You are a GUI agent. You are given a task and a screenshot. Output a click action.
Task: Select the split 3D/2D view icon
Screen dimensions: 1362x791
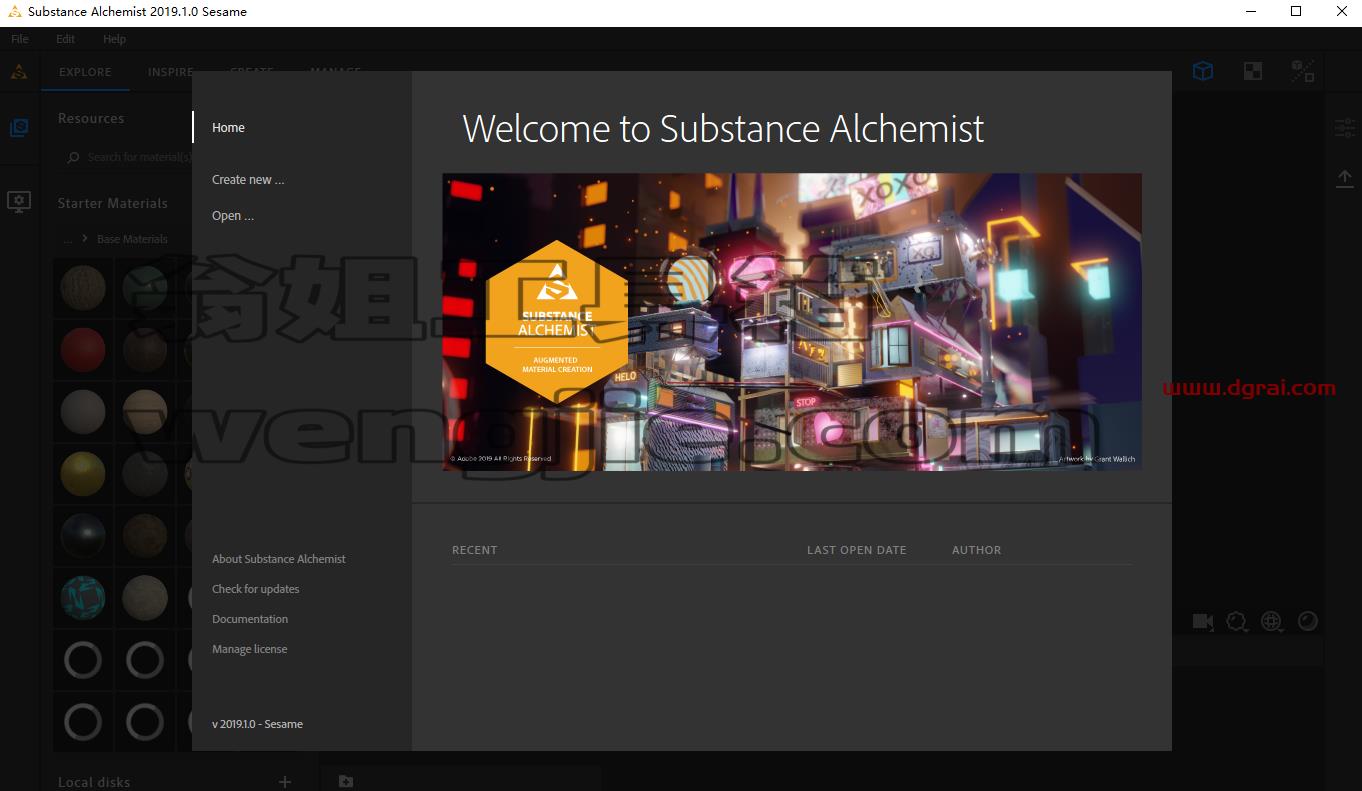1302,71
